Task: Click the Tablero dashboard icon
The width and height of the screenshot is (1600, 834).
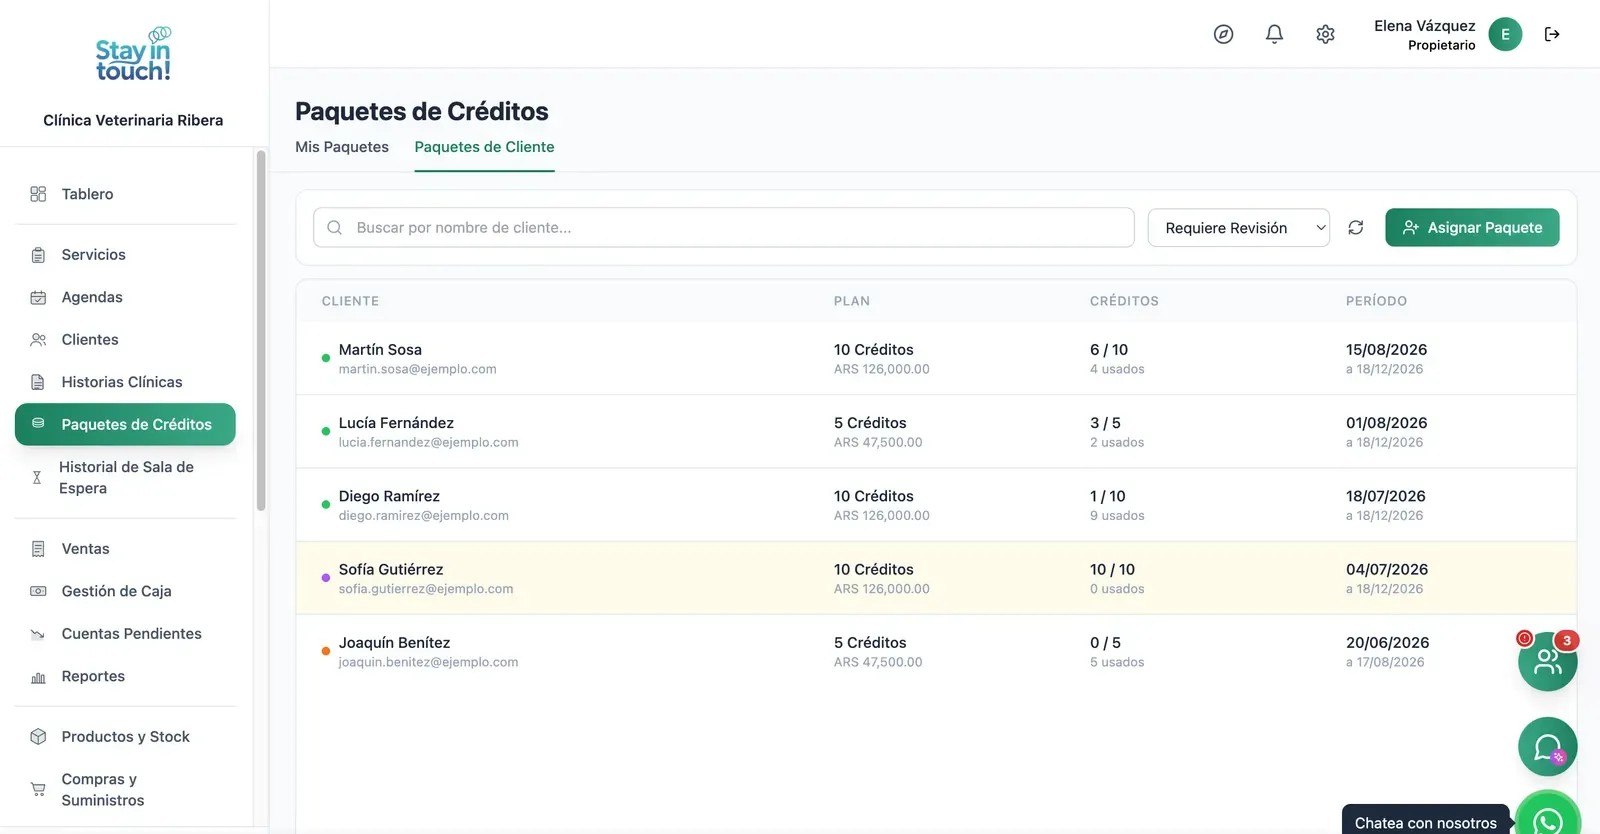Action: click(x=38, y=194)
